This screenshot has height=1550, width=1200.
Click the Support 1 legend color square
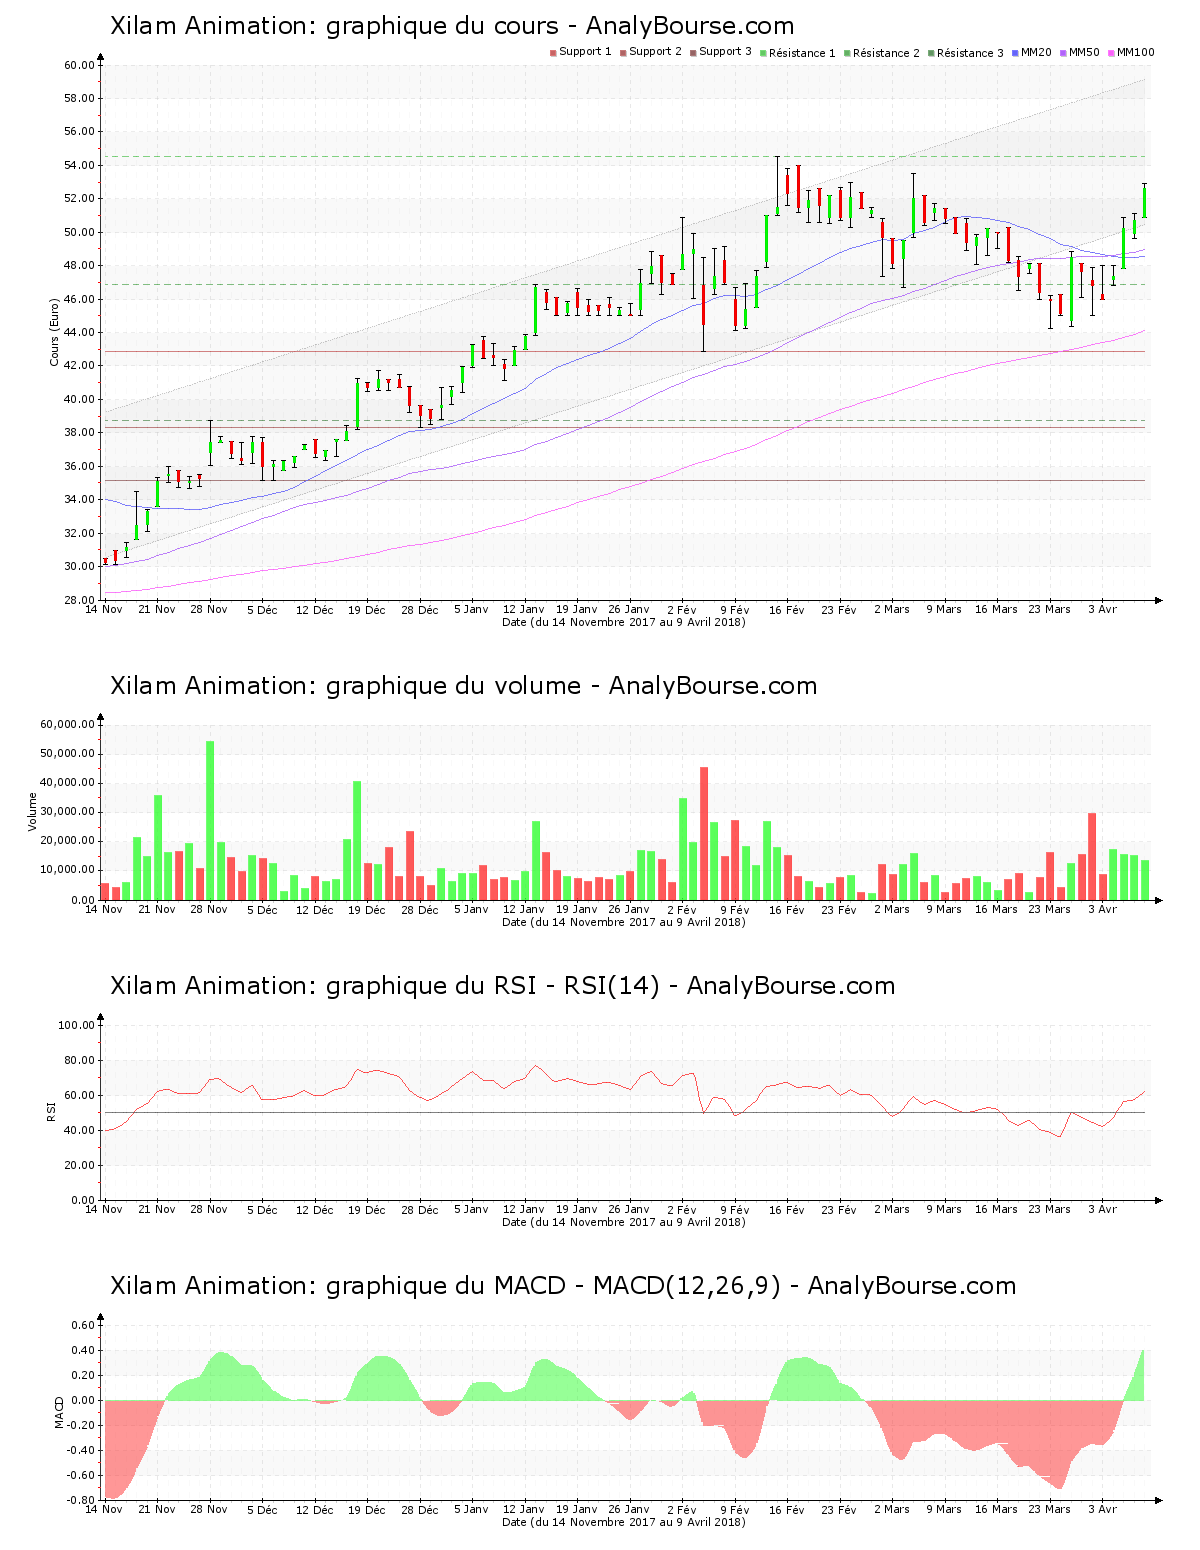[553, 52]
